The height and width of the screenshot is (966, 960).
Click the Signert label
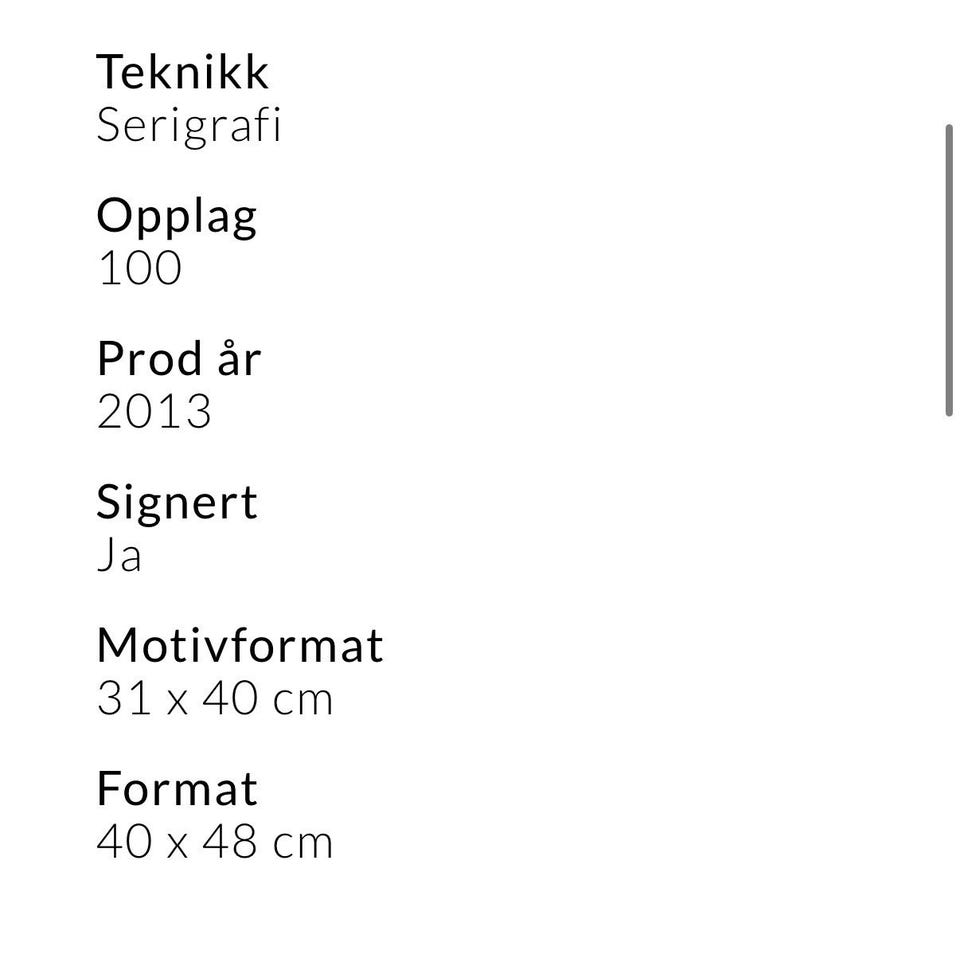[x=177, y=503]
